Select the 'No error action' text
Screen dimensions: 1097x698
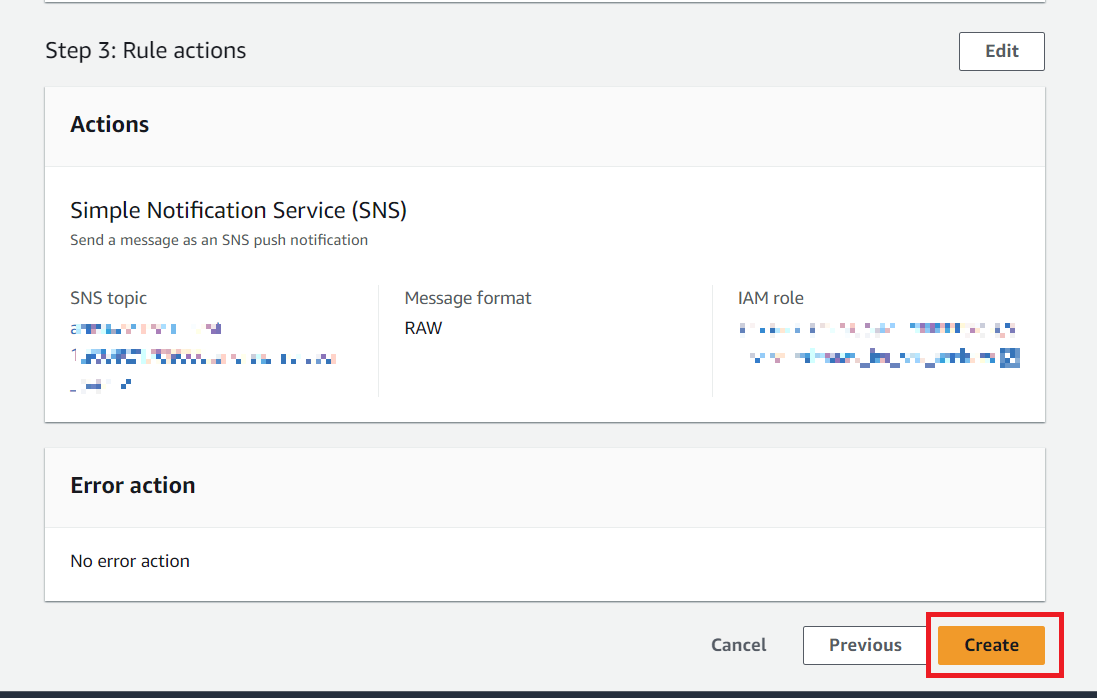point(129,561)
